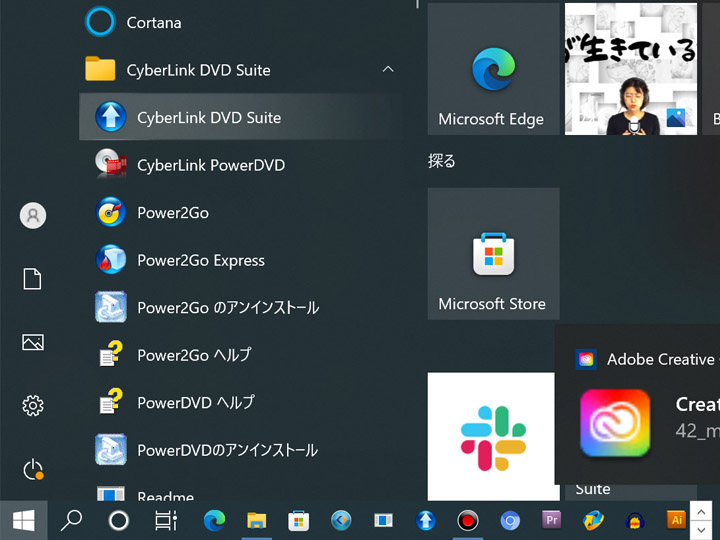Open the Power button menu

tap(33, 468)
